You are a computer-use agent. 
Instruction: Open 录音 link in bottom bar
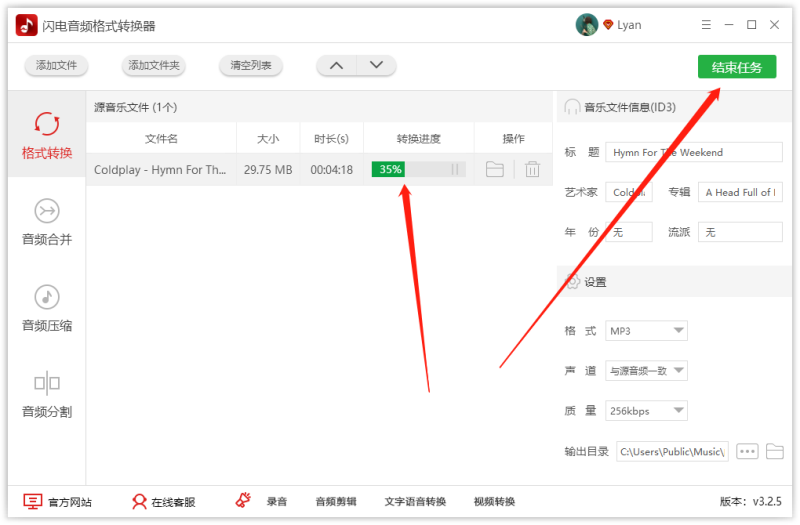(x=277, y=502)
